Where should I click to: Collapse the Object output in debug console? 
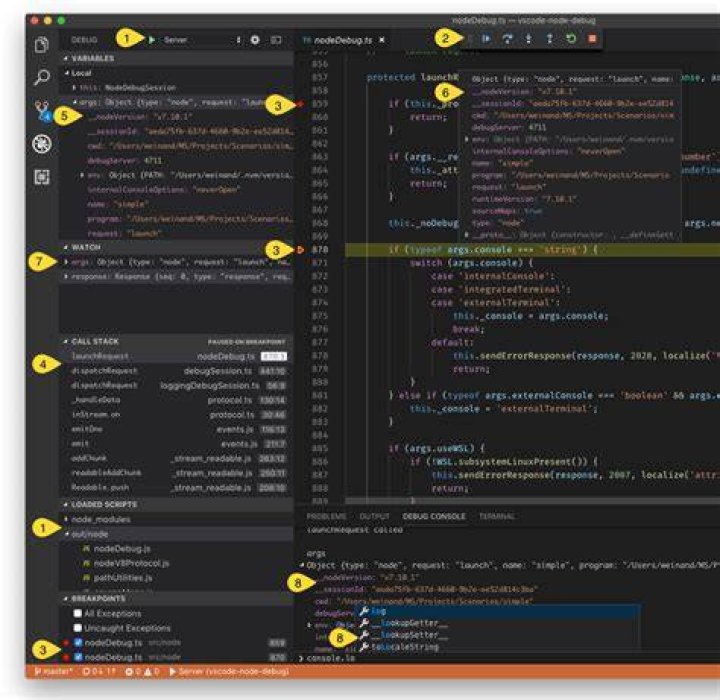(x=302, y=565)
